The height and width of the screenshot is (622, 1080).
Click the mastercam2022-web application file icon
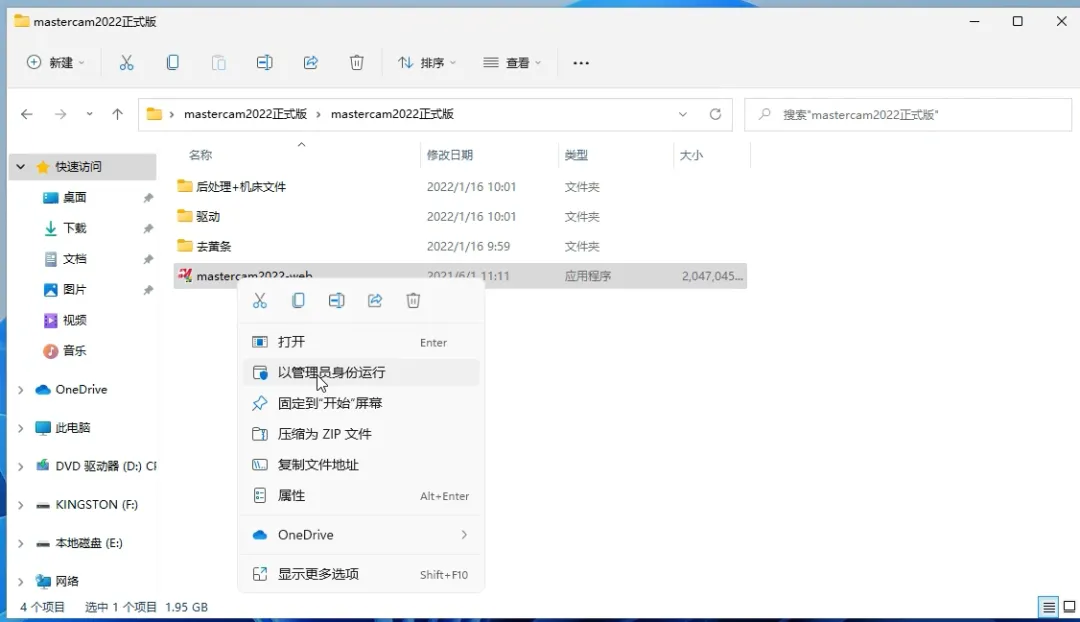pyautogui.click(x=185, y=276)
